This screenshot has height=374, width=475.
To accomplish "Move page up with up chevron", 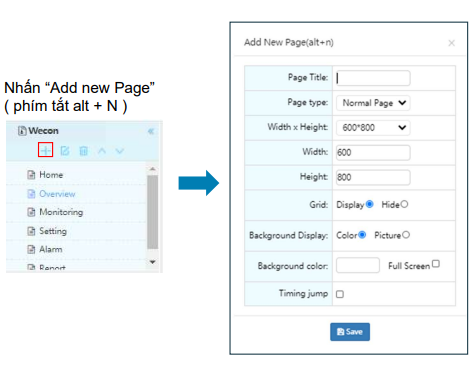I will click(102, 151).
